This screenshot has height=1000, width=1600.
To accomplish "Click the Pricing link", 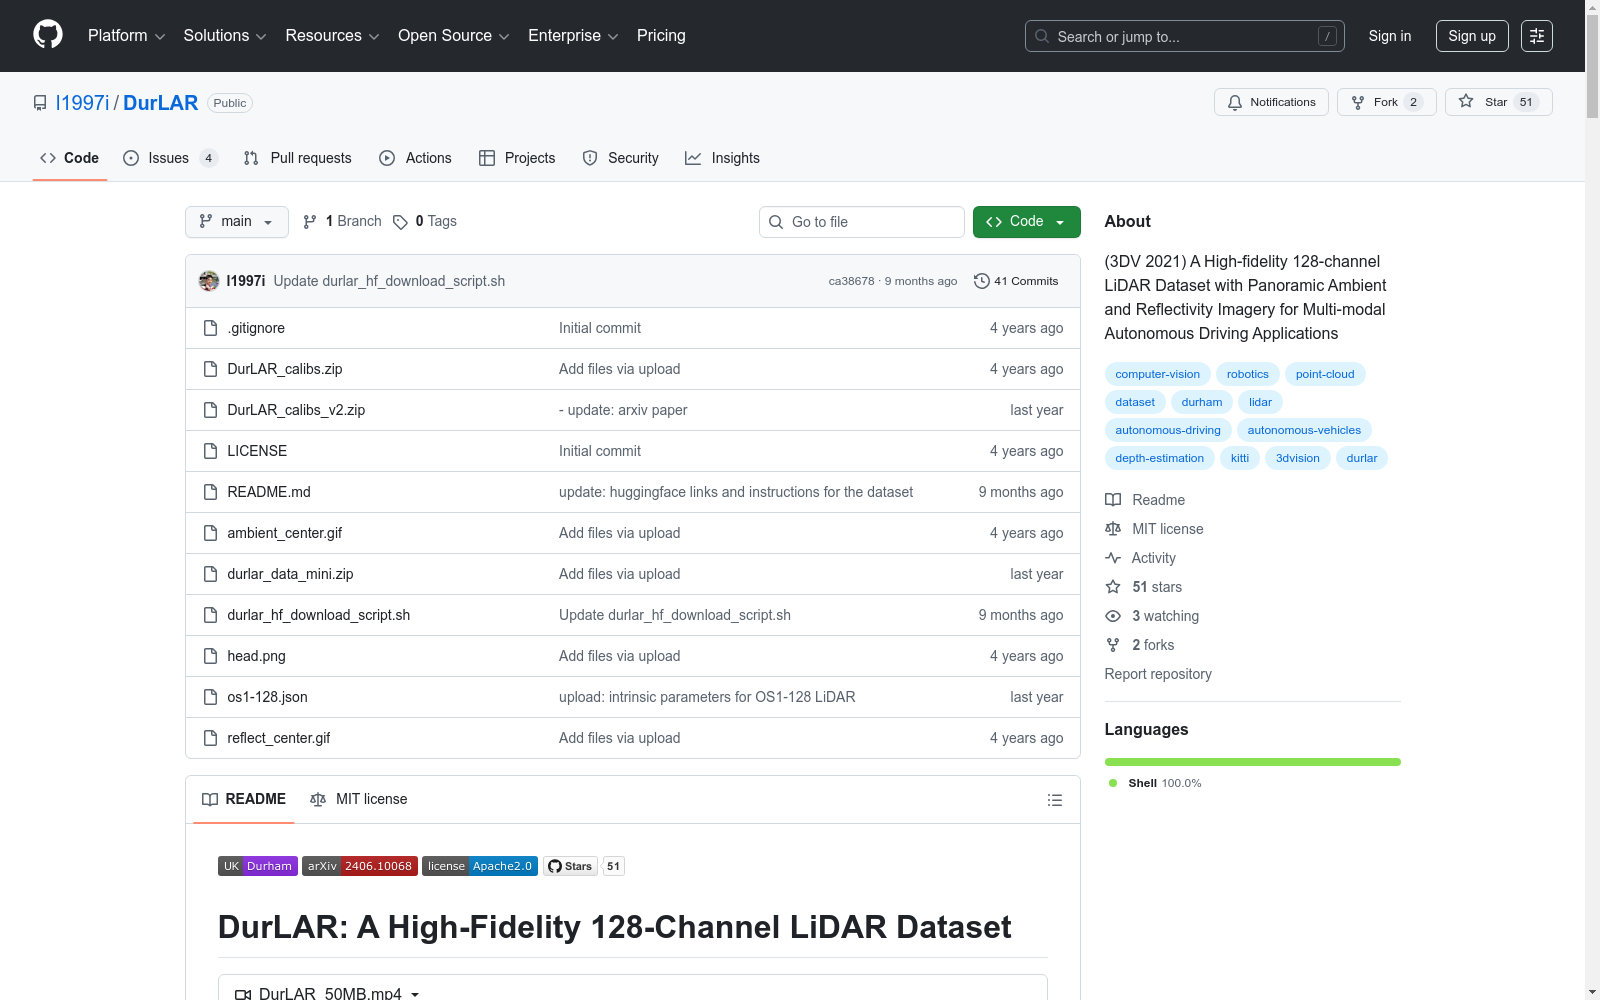I will click(661, 36).
